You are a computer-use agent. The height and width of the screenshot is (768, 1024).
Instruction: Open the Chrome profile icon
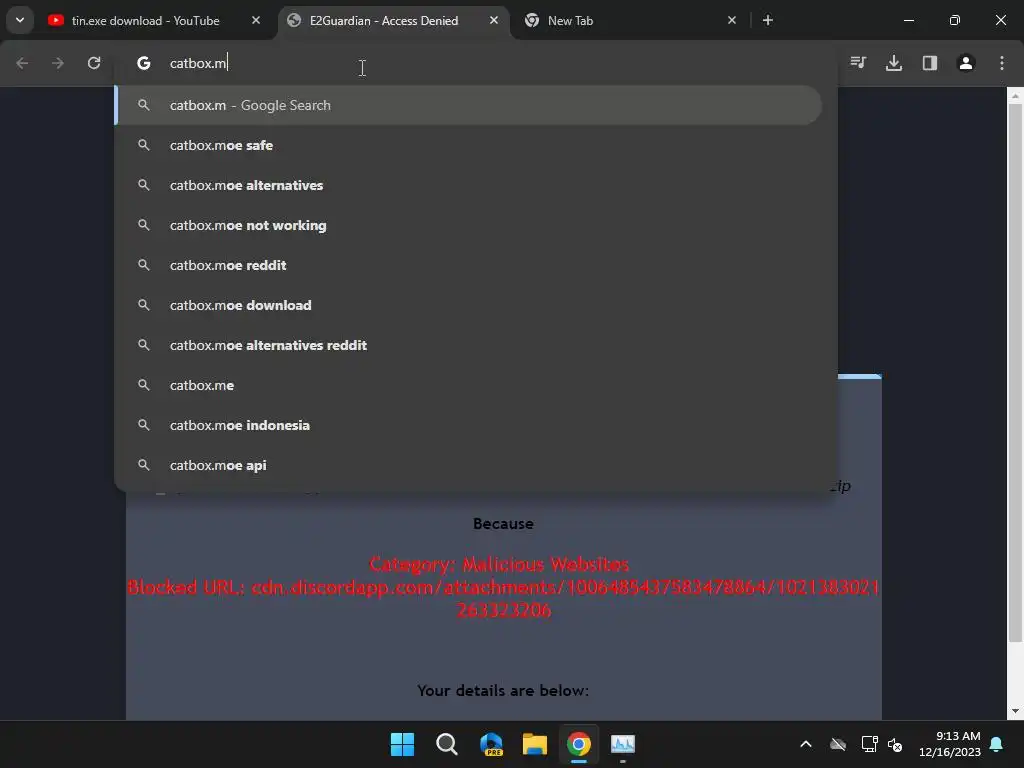point(966,63)
